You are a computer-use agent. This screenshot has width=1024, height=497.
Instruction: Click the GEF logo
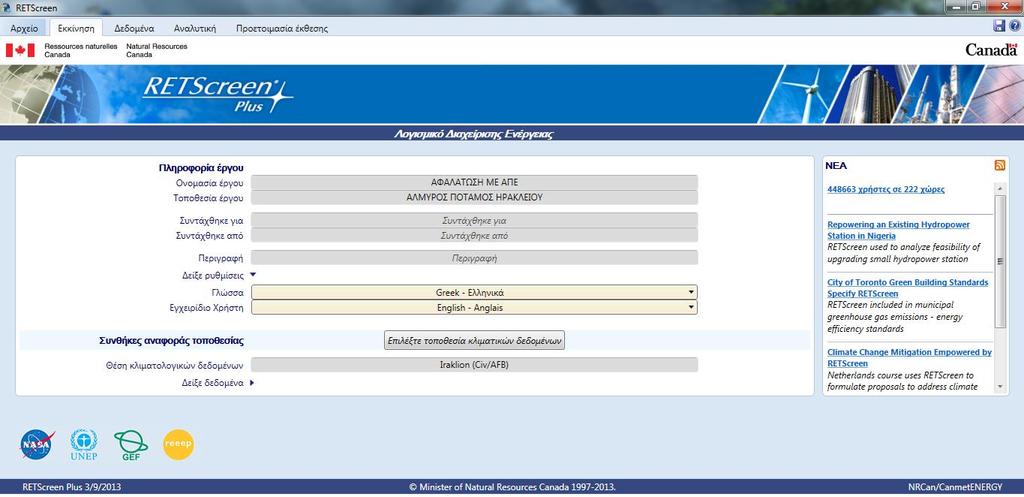coord(131,445)
